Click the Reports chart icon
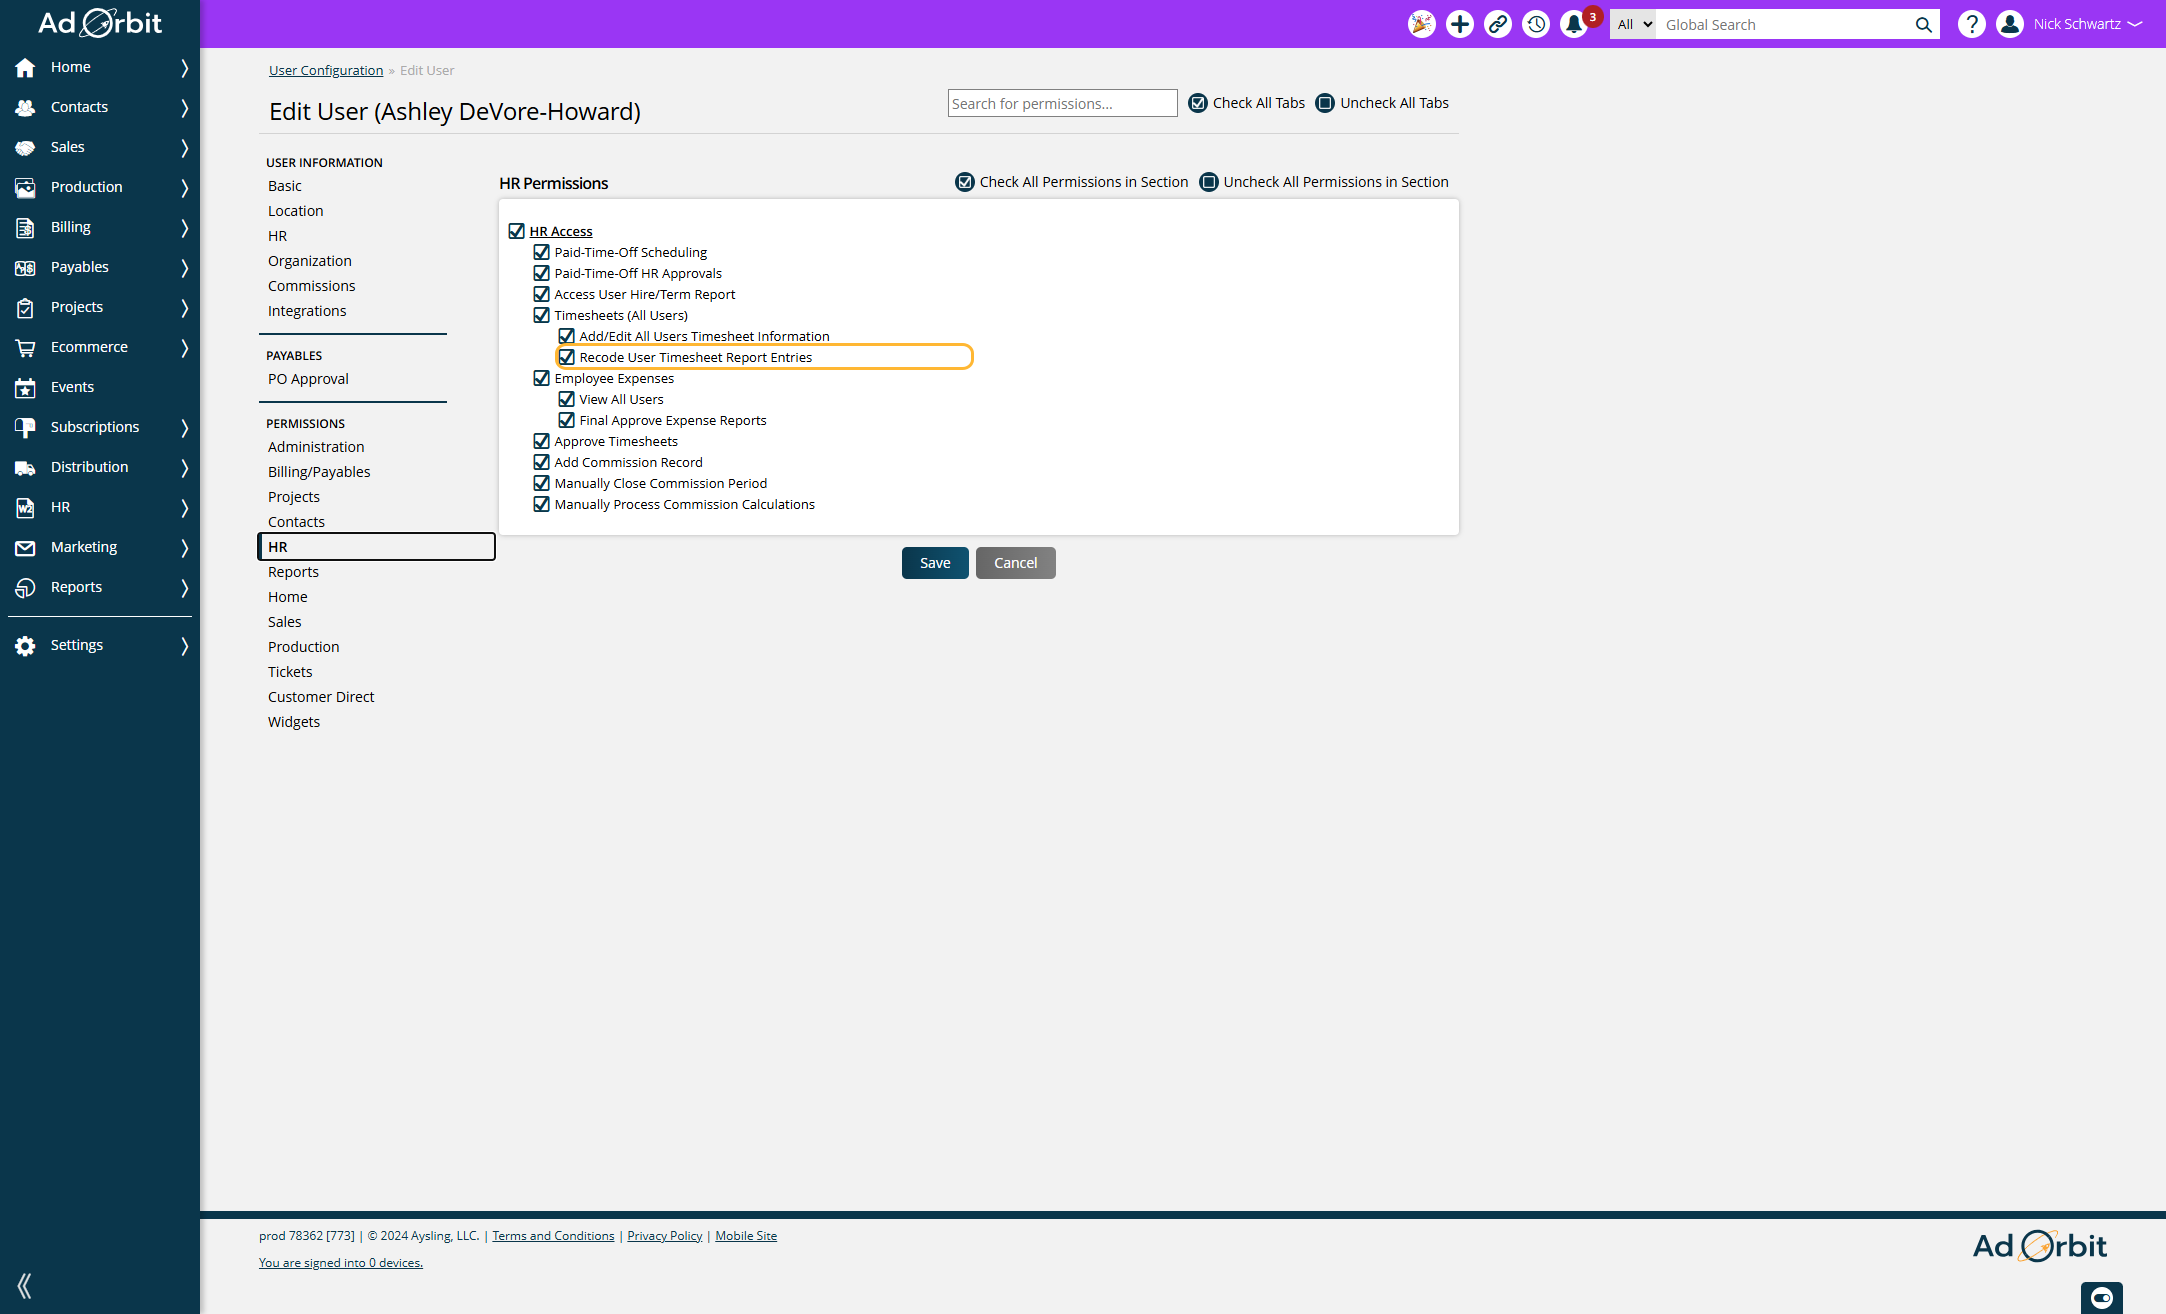The height and width of the screenshot is (1314, 2166). pos(25,587)
